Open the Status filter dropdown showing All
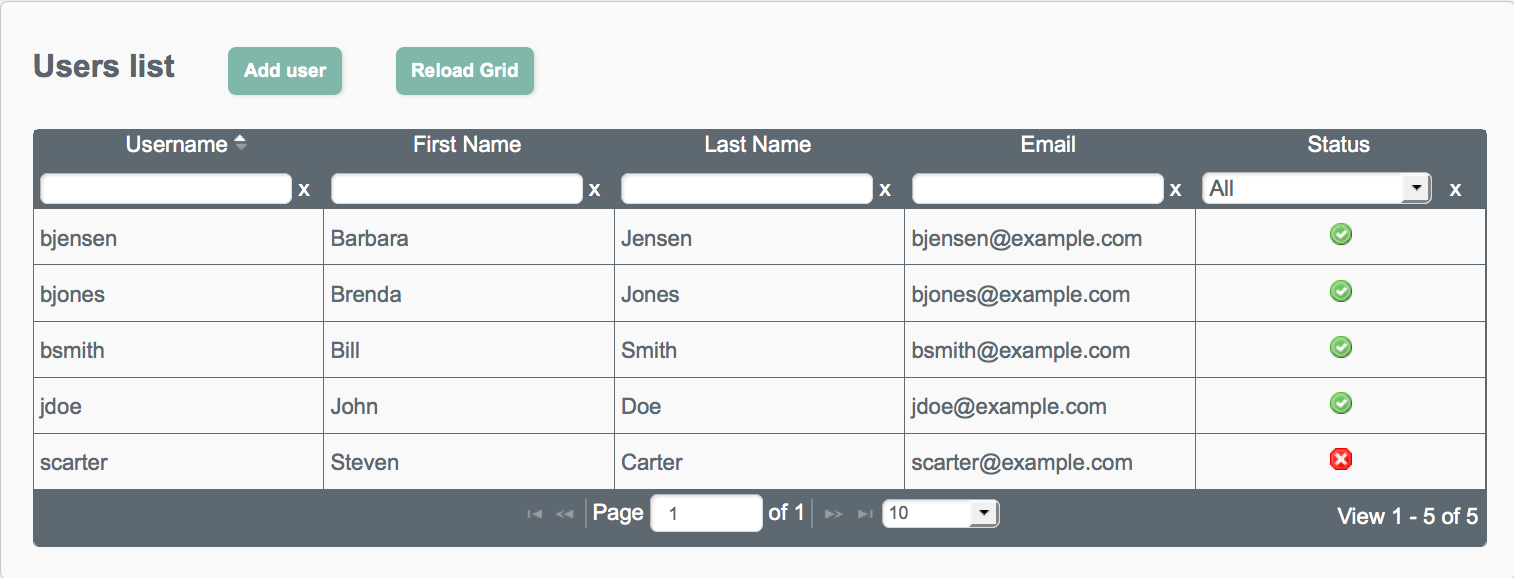This screenshot has height=578, width=1514. point(1317,189)
